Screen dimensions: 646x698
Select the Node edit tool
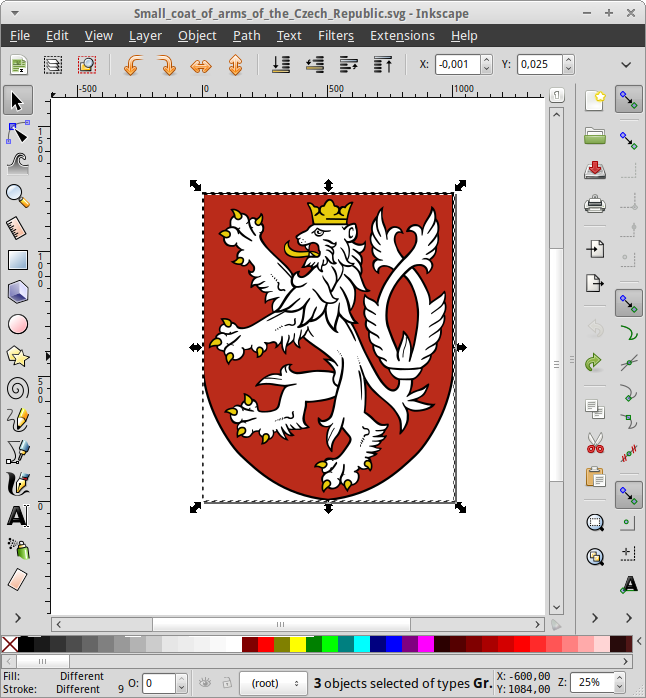click(17, 132)
